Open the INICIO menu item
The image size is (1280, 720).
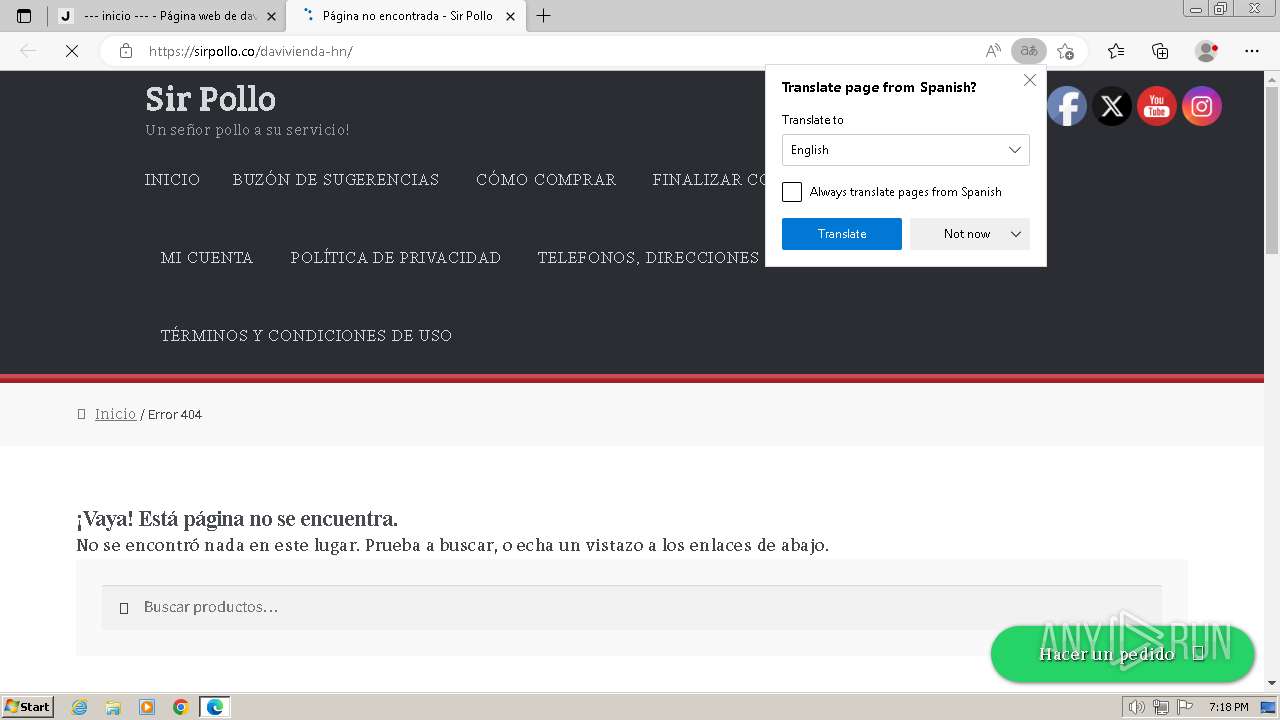pyautogui.click(x=172, y=180)
